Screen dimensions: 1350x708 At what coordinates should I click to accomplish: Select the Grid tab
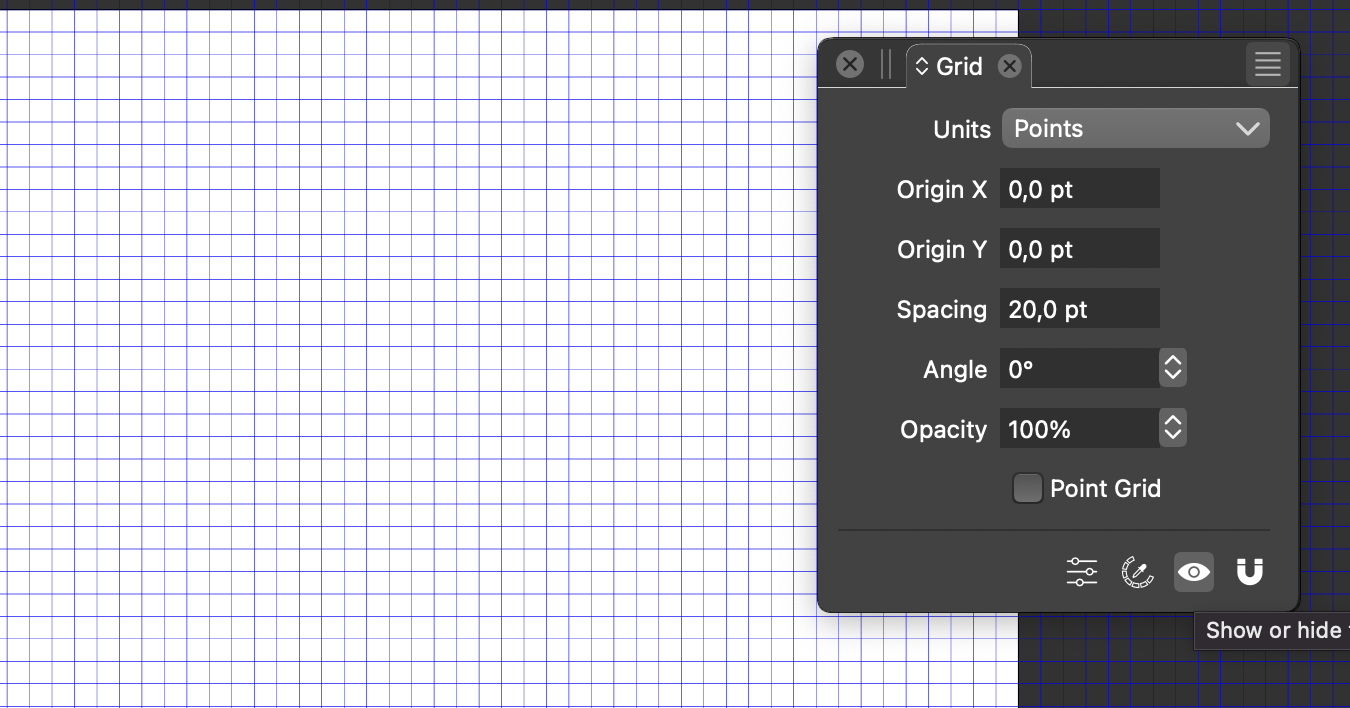click(959, 67)
